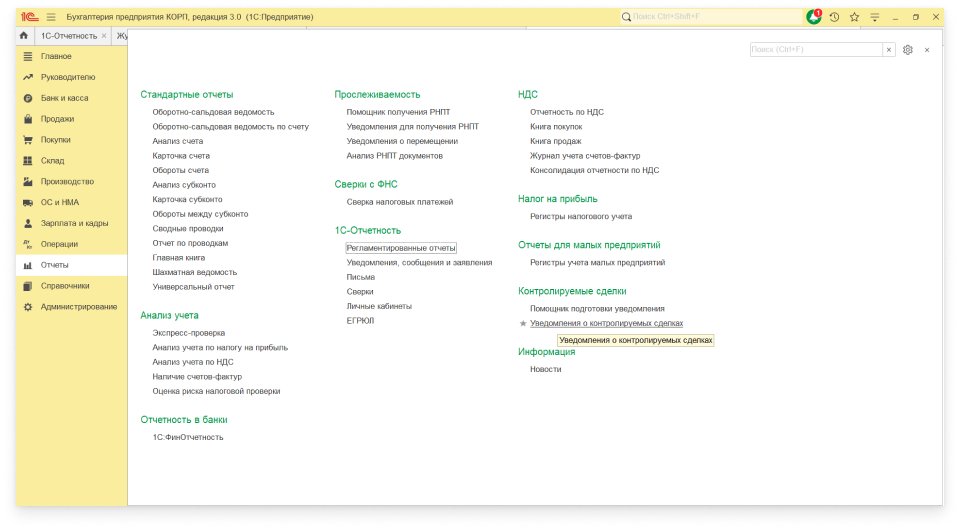Click the Продажи bag icon
The height and width of the screenshot is (530, 960).
tap(28, 119)
